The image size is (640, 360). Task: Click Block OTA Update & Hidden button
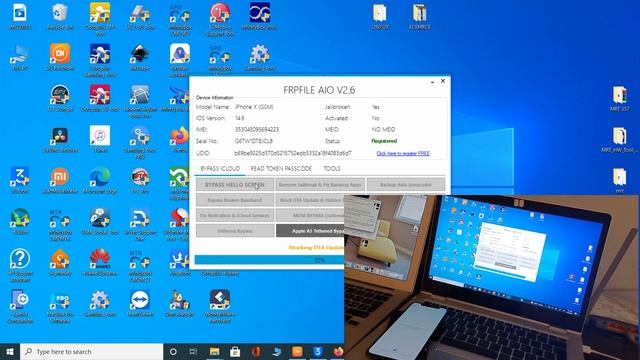click(x=310, y=200)
